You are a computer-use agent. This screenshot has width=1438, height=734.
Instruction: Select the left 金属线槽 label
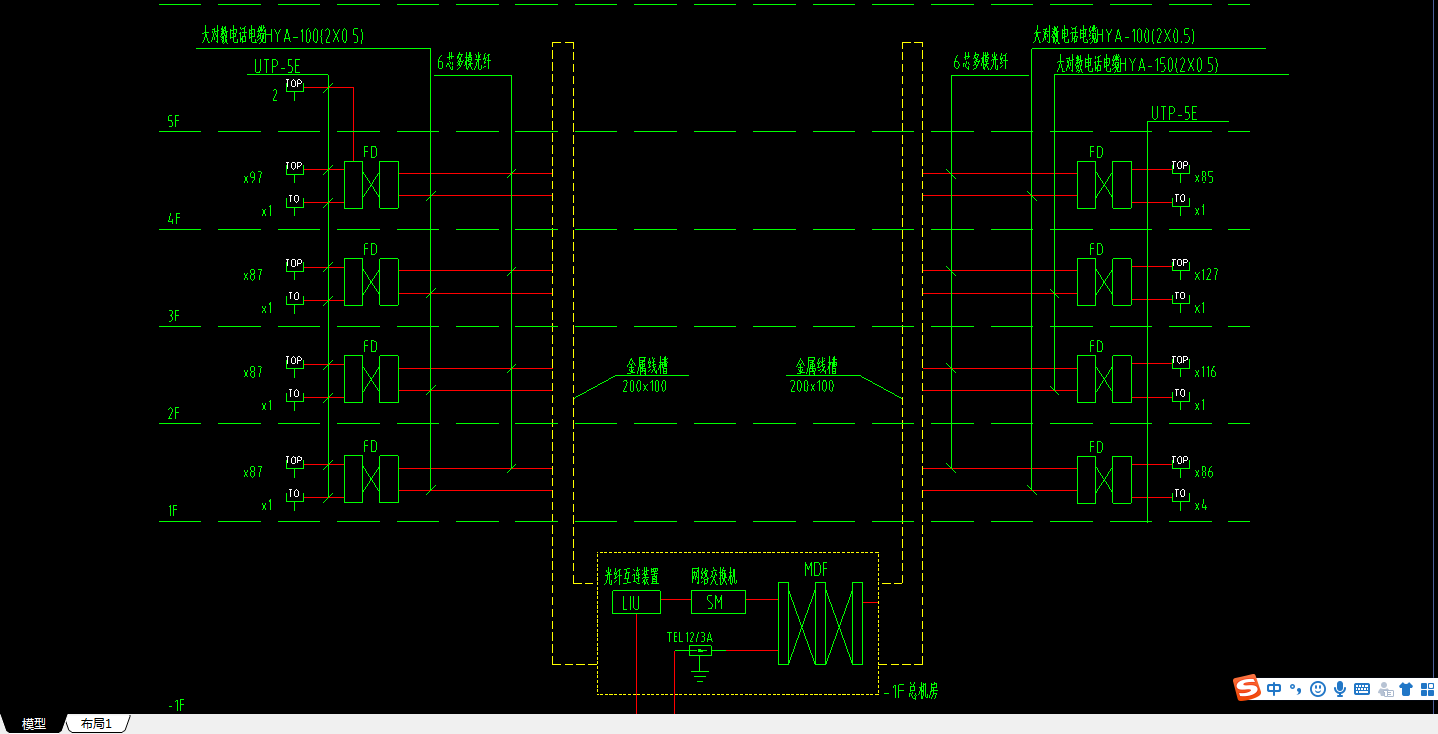(x=645, y=366)
